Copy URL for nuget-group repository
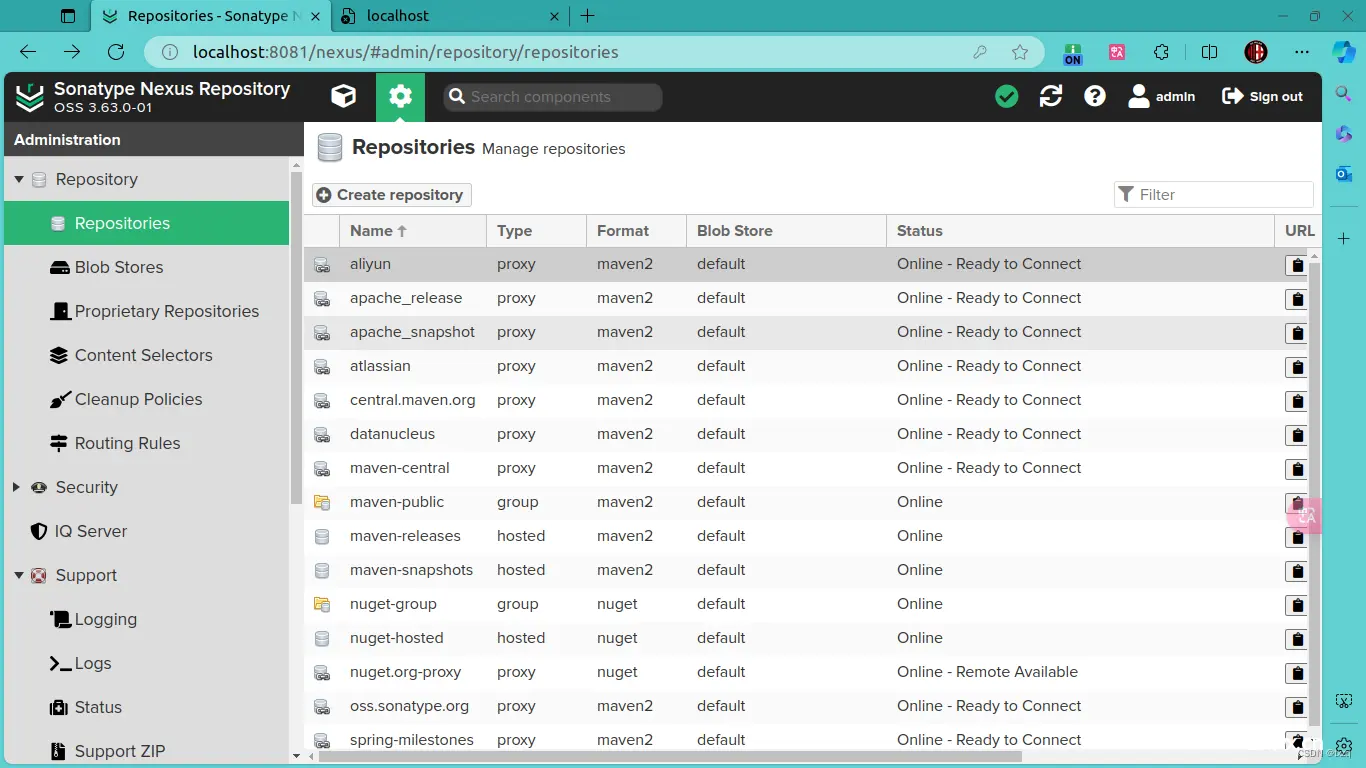The height and width of the screenshot is (768, 1366). coord(1297,605)
